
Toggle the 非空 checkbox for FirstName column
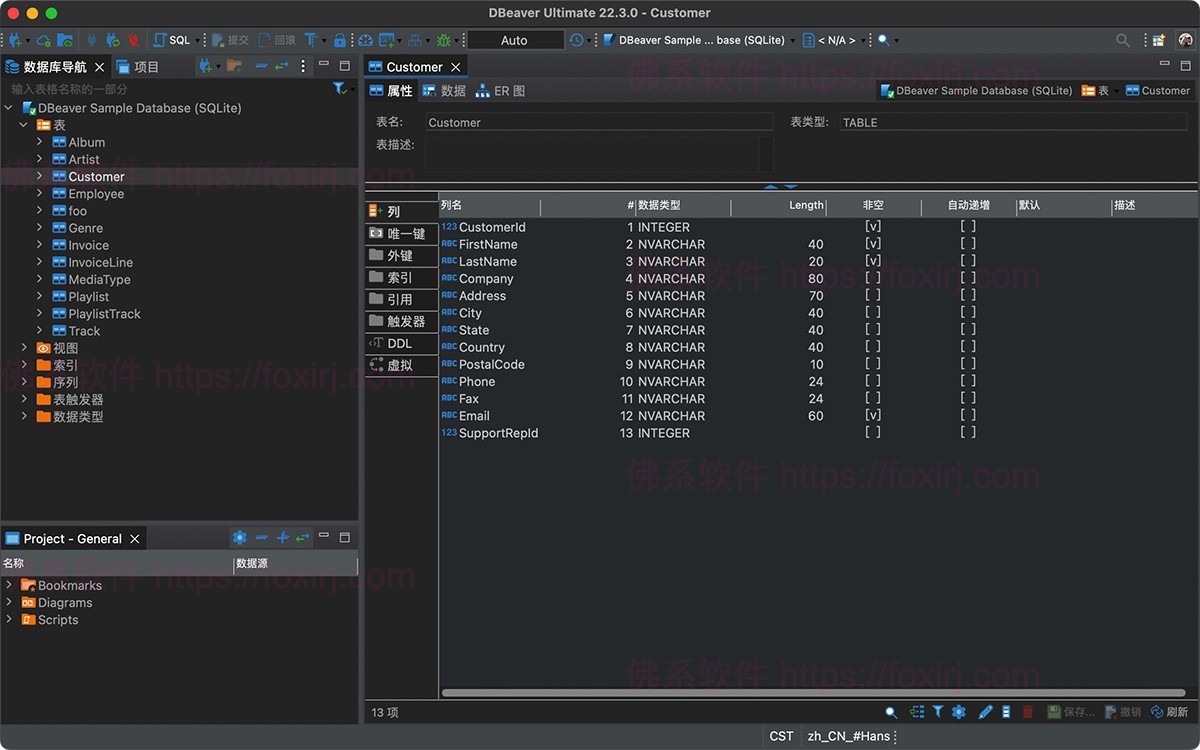point(873,244)
